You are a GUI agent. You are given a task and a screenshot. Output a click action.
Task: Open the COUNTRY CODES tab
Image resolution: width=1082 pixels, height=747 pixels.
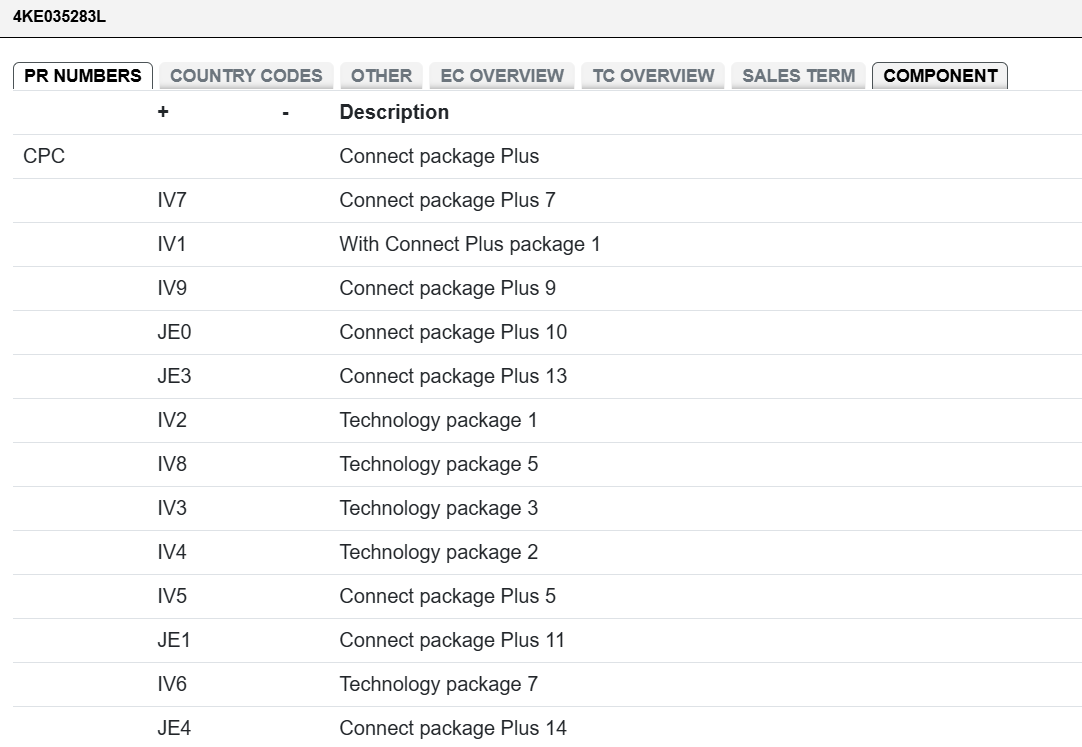tap(246, 76)
